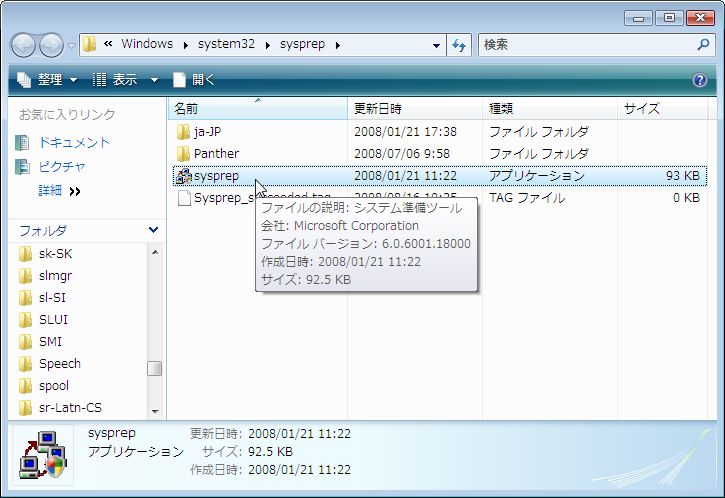This screenshot has width=725, height=498.
Task: Open the dropdown arrow beside 表示
Action: [154, 80]
